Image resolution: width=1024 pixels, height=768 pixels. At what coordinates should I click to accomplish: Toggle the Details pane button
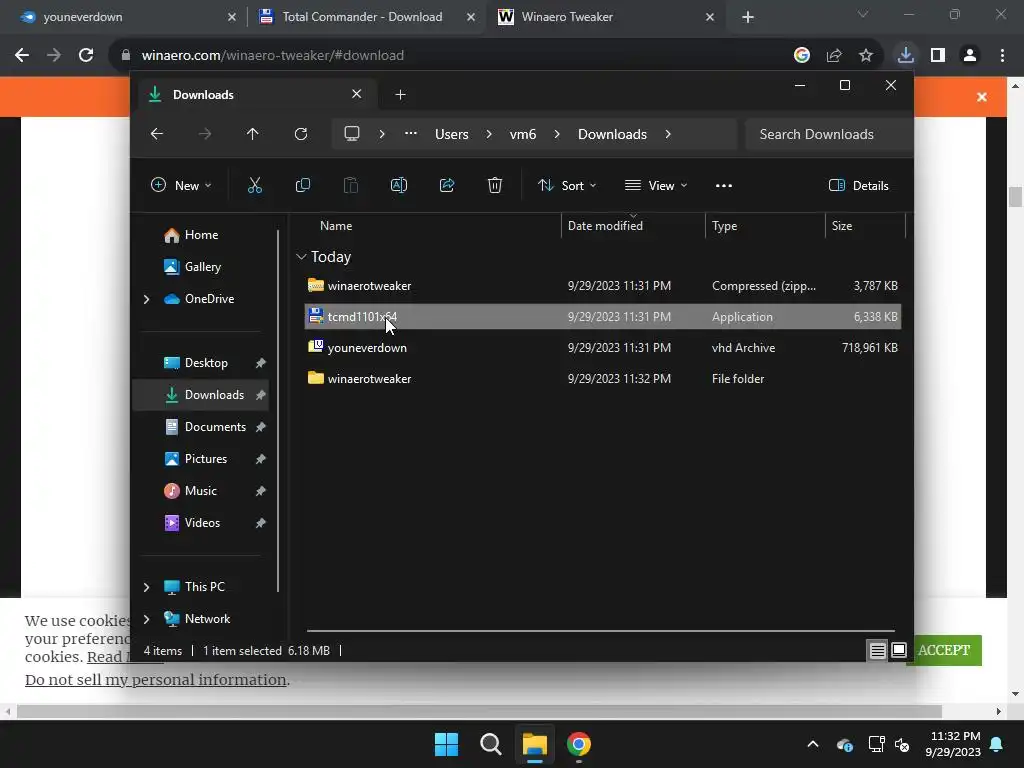pos(859,185)
